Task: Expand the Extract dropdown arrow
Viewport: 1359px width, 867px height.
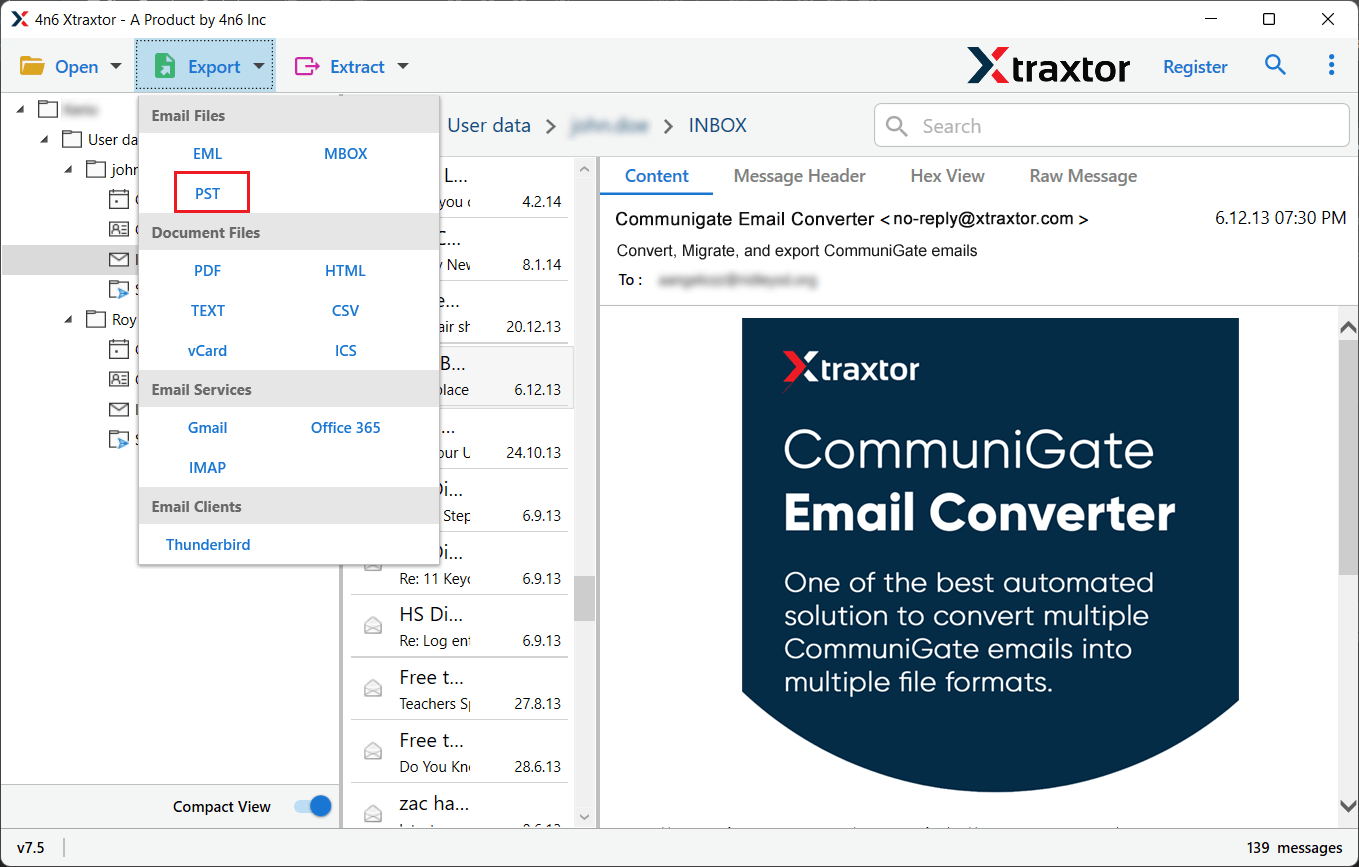Action: [403, 67]
